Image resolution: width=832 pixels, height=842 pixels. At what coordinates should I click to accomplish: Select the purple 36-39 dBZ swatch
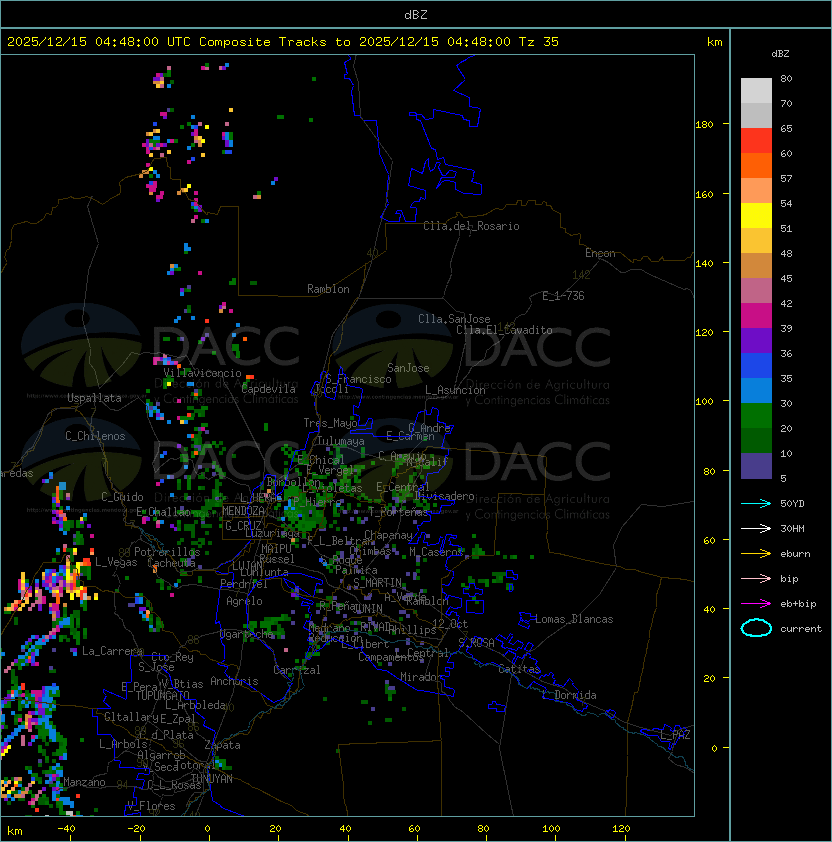pyautogui.click(x=756, y=340)
